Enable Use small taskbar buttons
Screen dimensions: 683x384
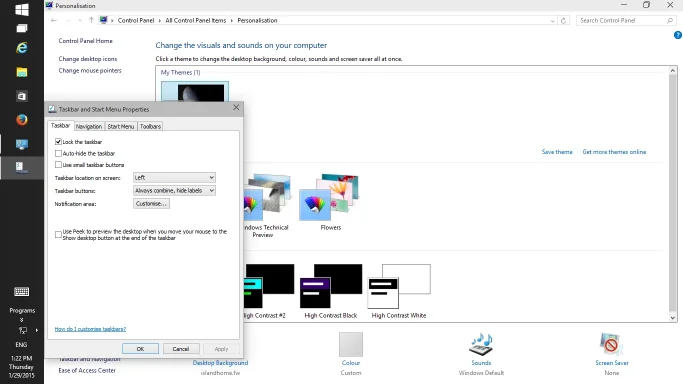point(58,165)
